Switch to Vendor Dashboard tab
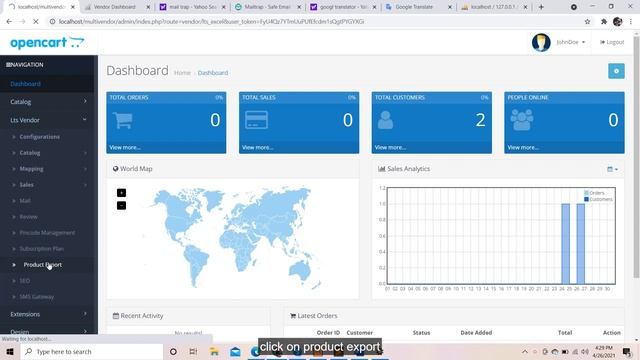 114,7
